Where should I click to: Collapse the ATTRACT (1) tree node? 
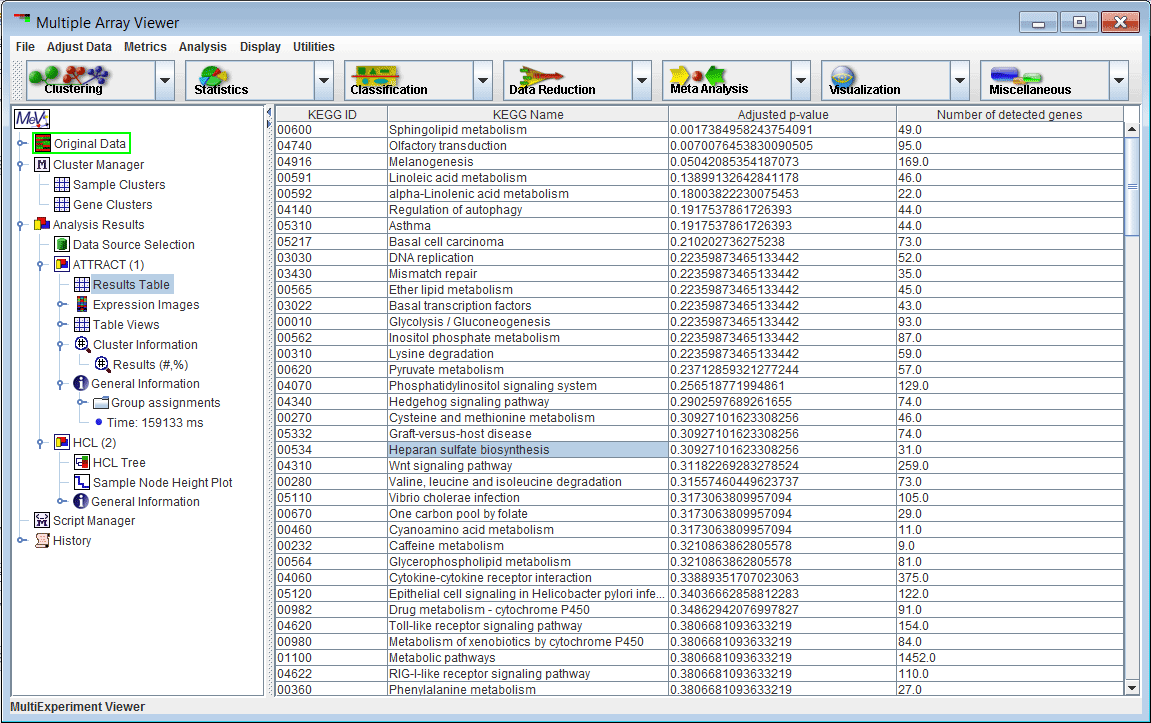(x=41, y=265)
